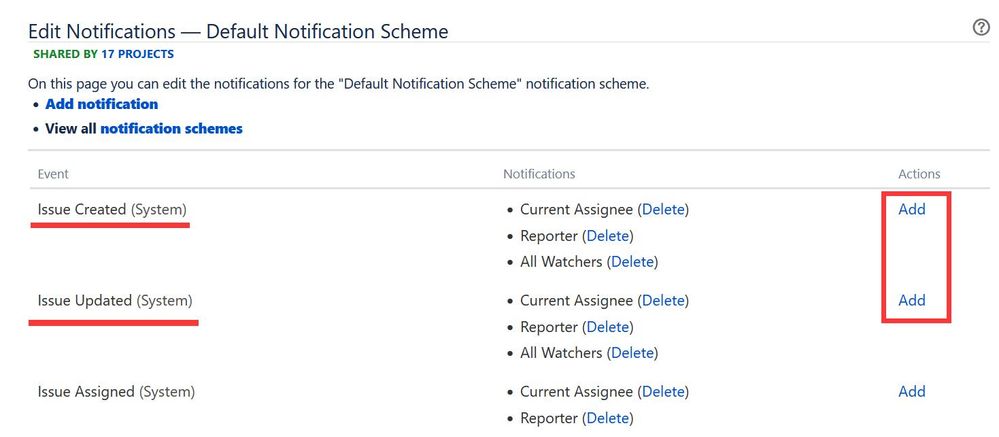Image resolution: width=999 pixels, height=437 pixels.
Task: Delete Reporter from Issue Created
Action: [x=608, y=236]
